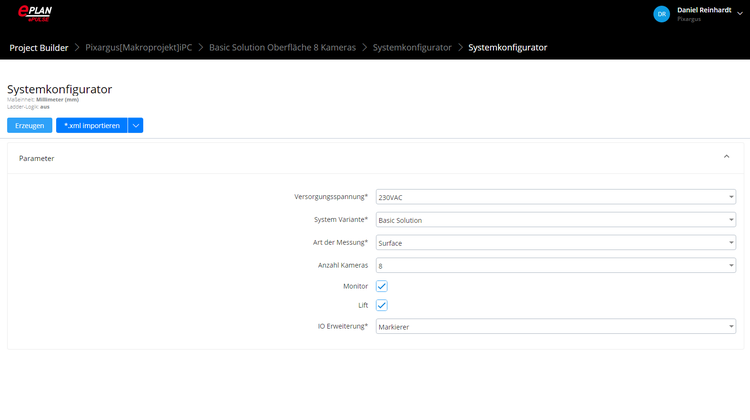Click the *.xml importieren button
This screenshot has height=420, width=750.
[x=91, y=125]
